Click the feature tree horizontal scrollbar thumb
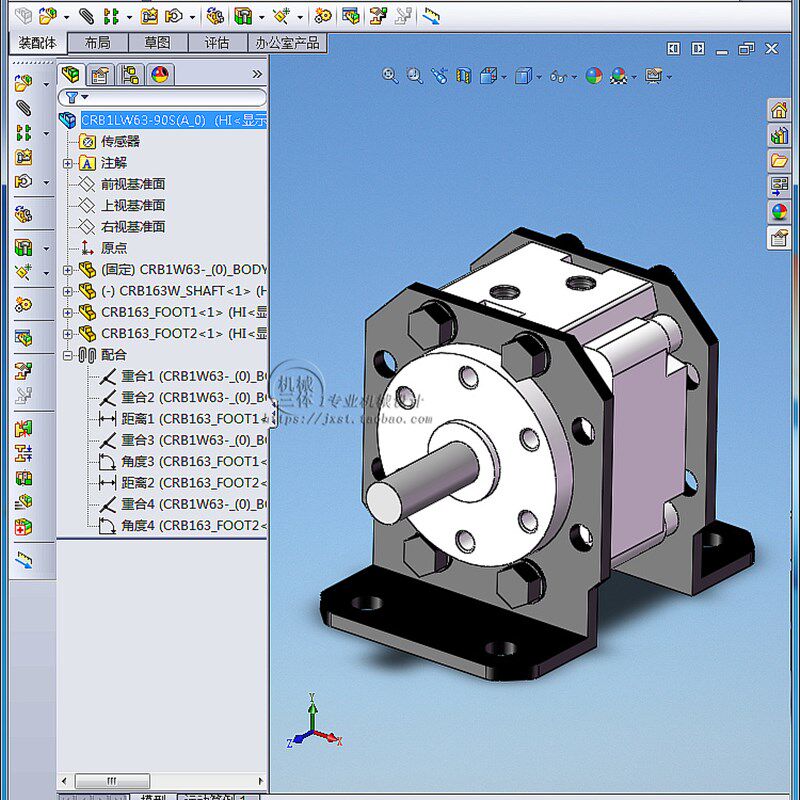The height and width of the screenshot is (800, 800). point(112,781)
